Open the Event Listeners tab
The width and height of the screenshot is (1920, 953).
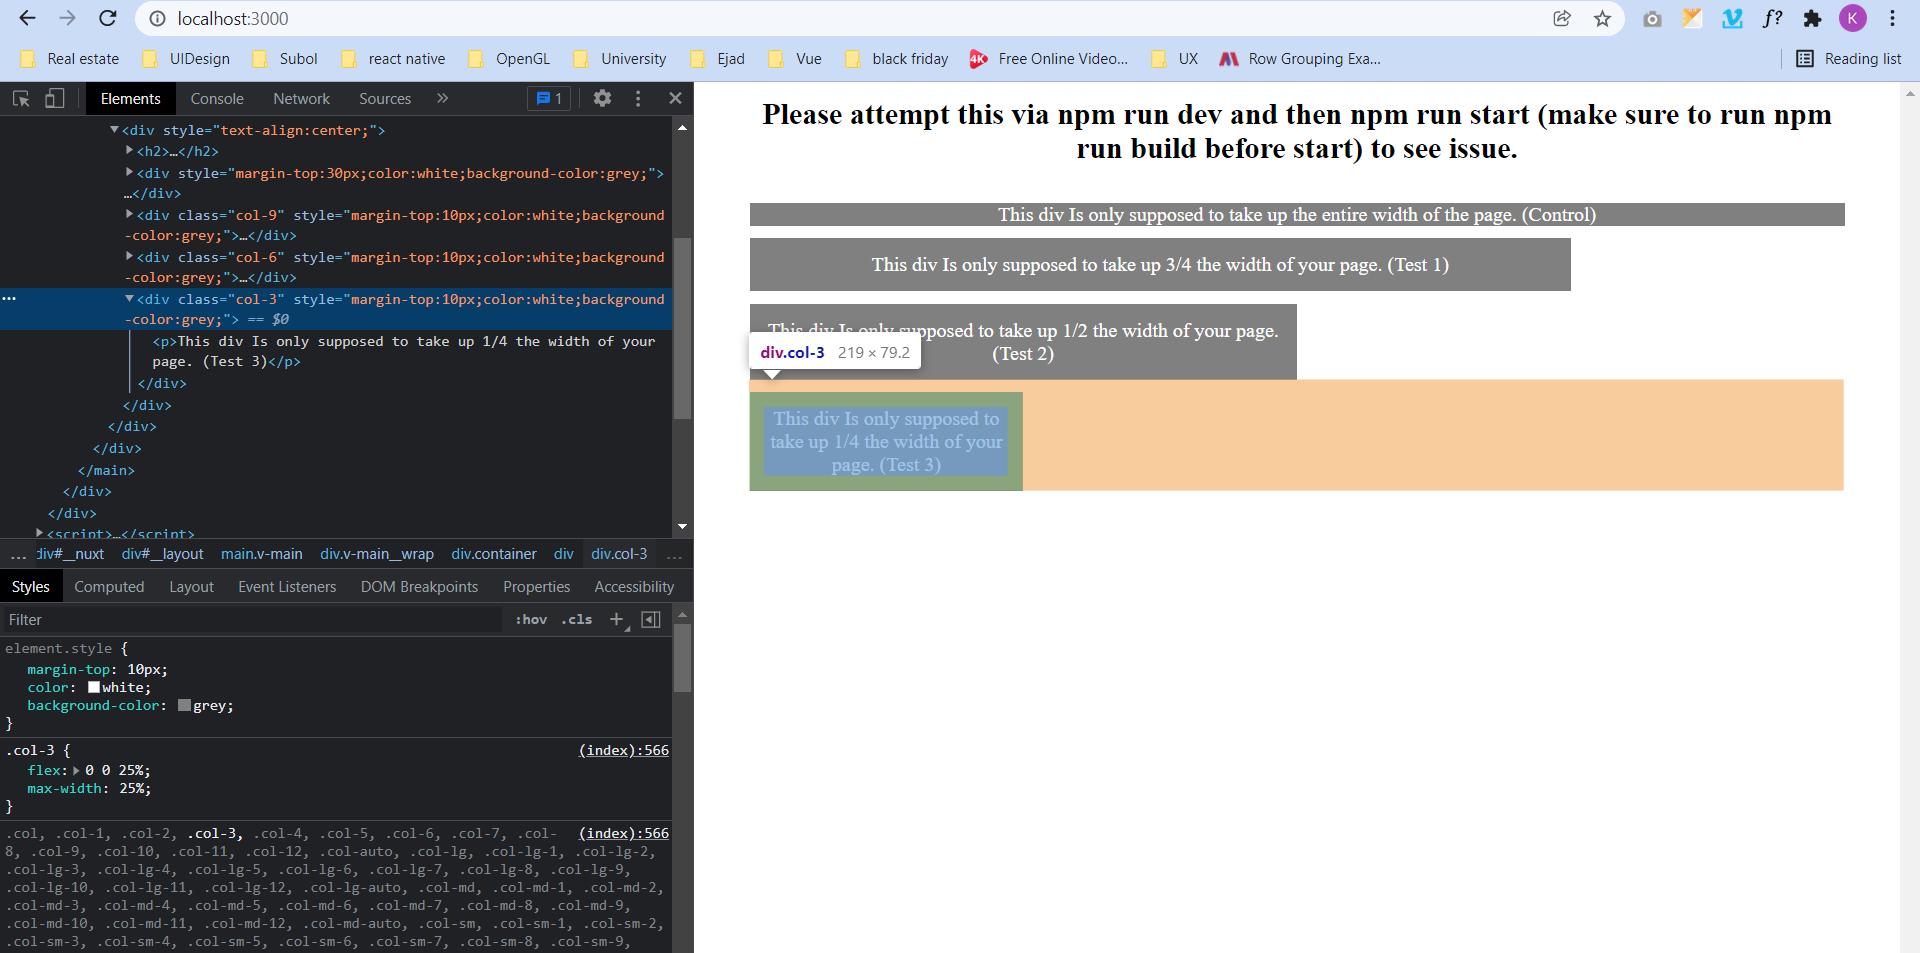pyautogui.click(x=287, y=587)
